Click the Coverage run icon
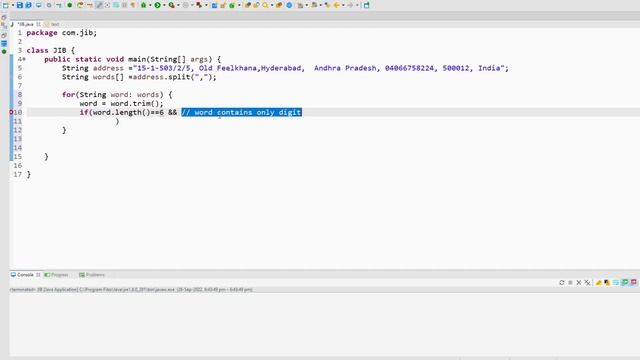 click(171, 5)
